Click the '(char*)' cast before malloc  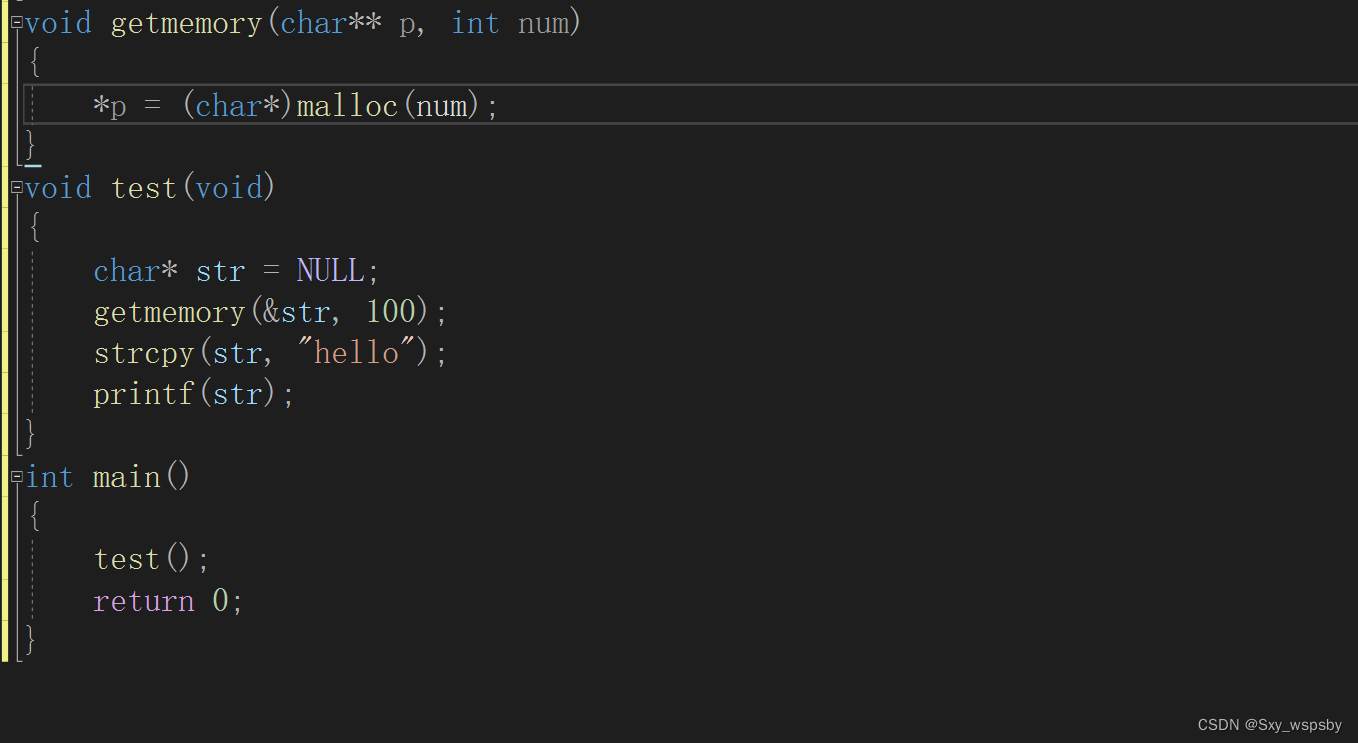pyautogui.click(x=238, y=106)
